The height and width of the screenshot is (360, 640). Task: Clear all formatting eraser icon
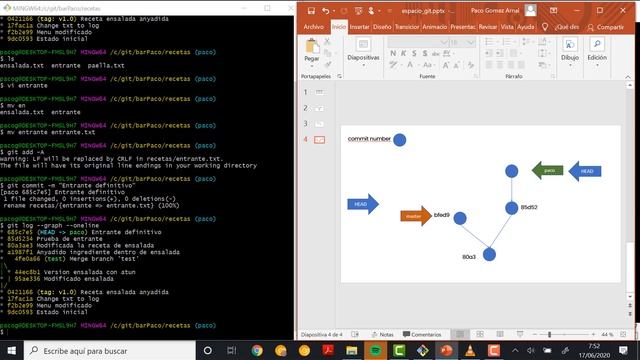(471, 65)
